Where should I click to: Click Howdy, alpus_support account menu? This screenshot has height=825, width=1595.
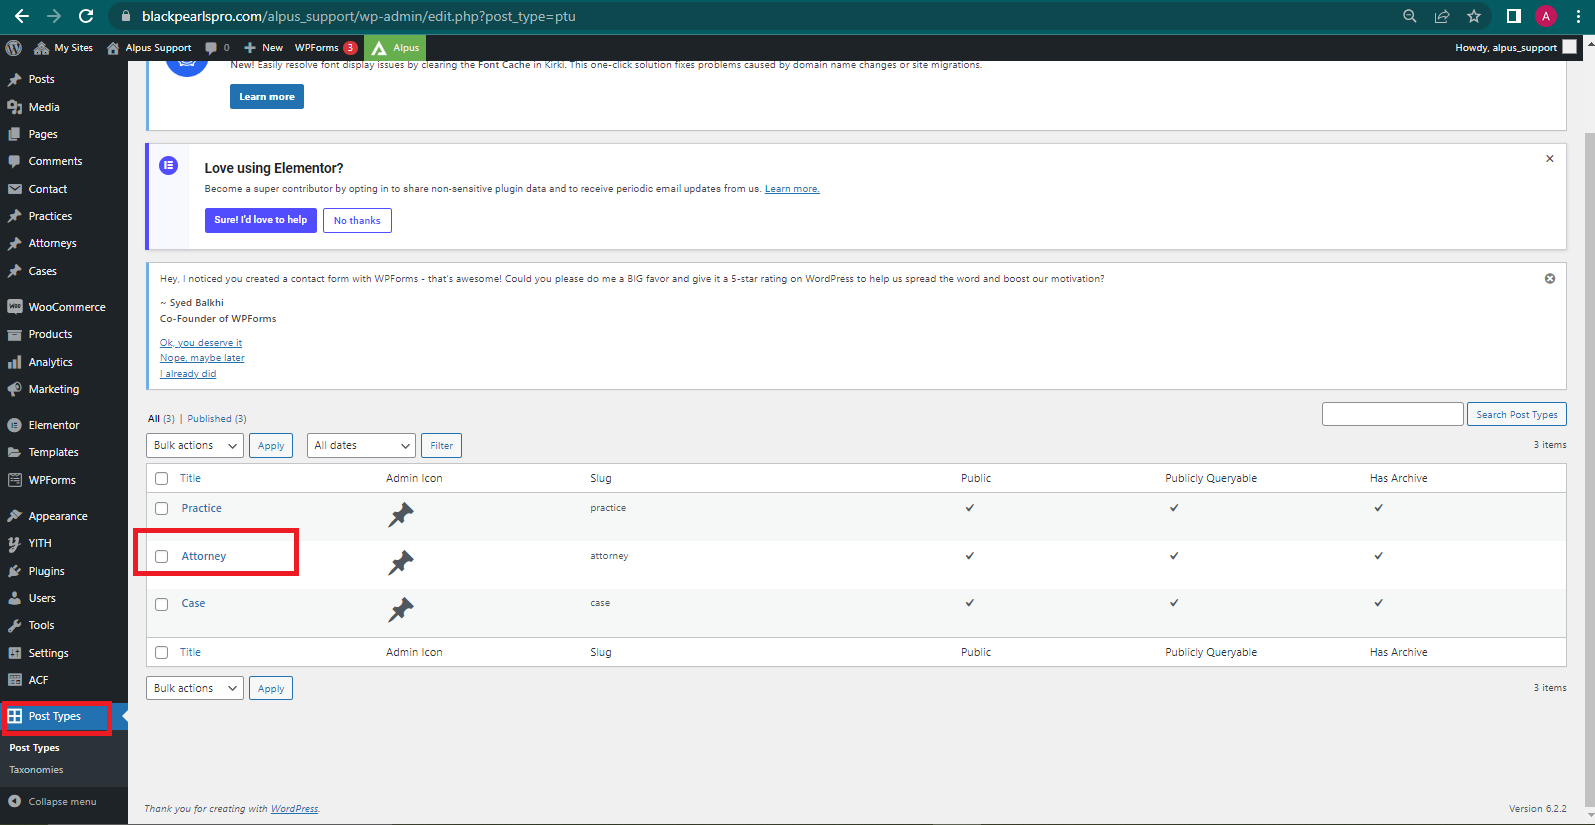point(1515,47)
